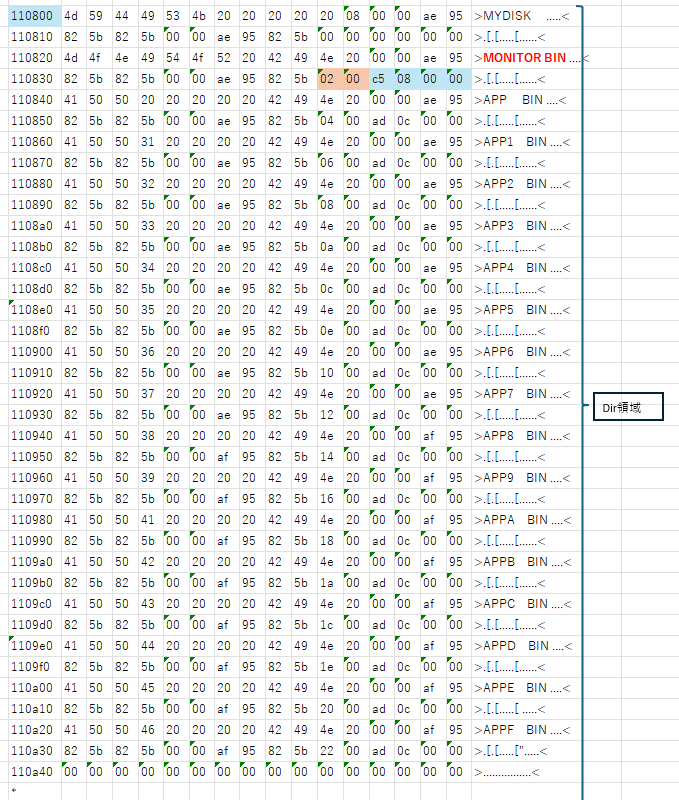
Task: Click address cell 110a40
Action: (30, 771)
